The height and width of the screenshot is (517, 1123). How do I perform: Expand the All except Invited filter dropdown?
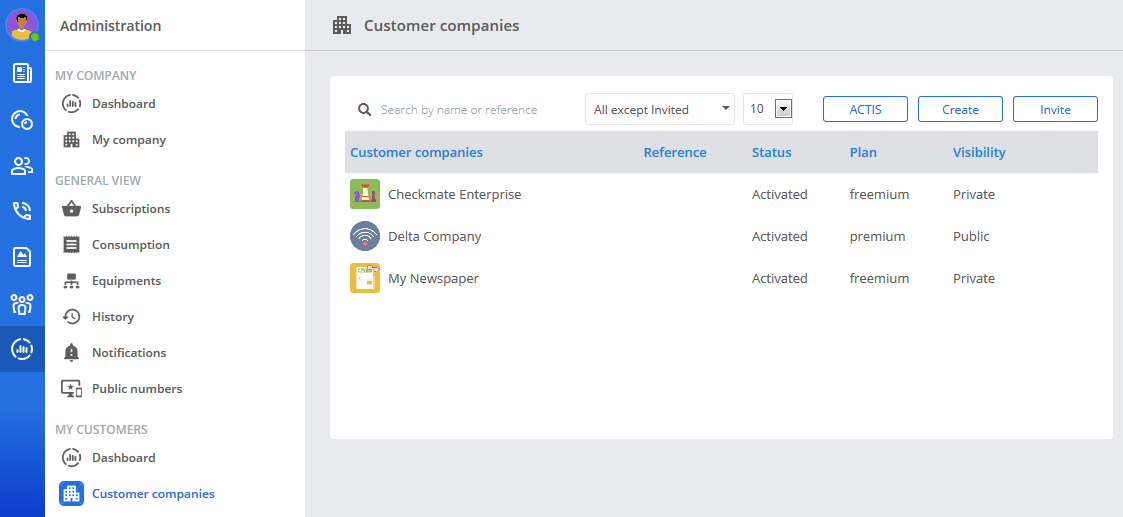660,109
